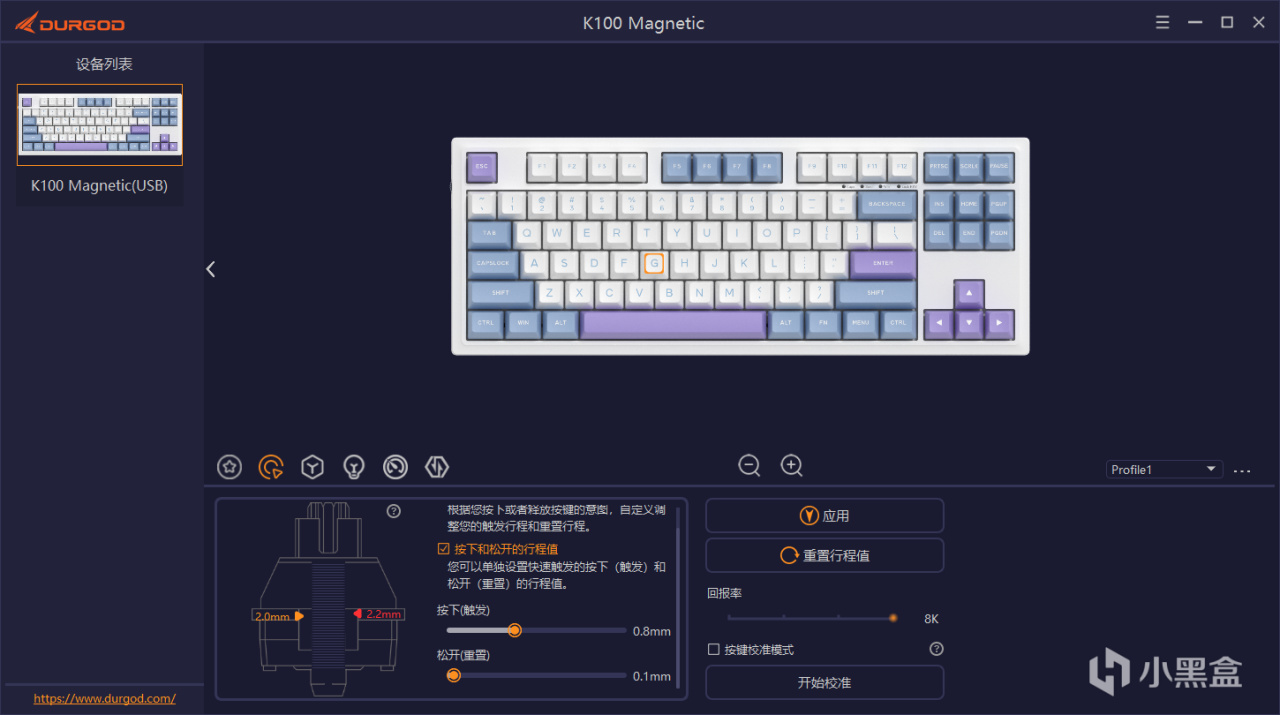
Task: Open the code-bracket macro icon
Action: point(437,466)
